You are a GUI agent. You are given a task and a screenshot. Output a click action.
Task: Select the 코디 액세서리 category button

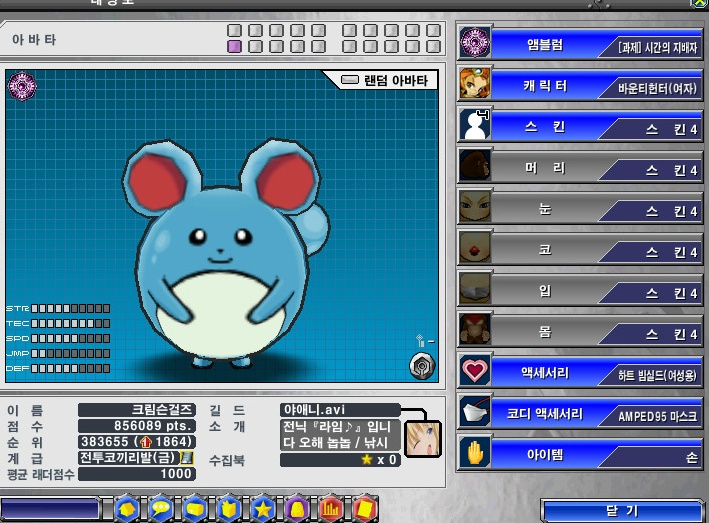pos(545,414)
